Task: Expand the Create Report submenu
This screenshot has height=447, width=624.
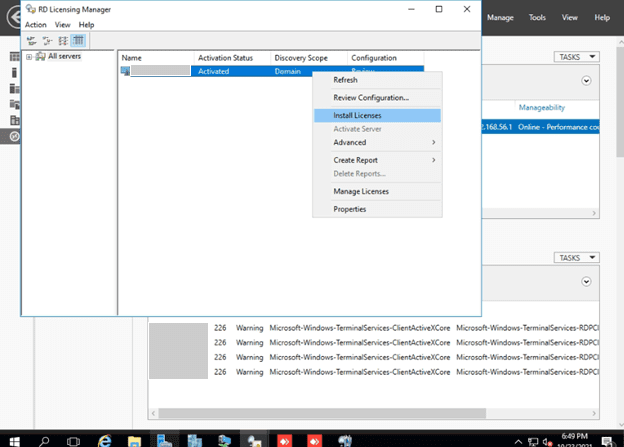Action: [x=377, y=160]
